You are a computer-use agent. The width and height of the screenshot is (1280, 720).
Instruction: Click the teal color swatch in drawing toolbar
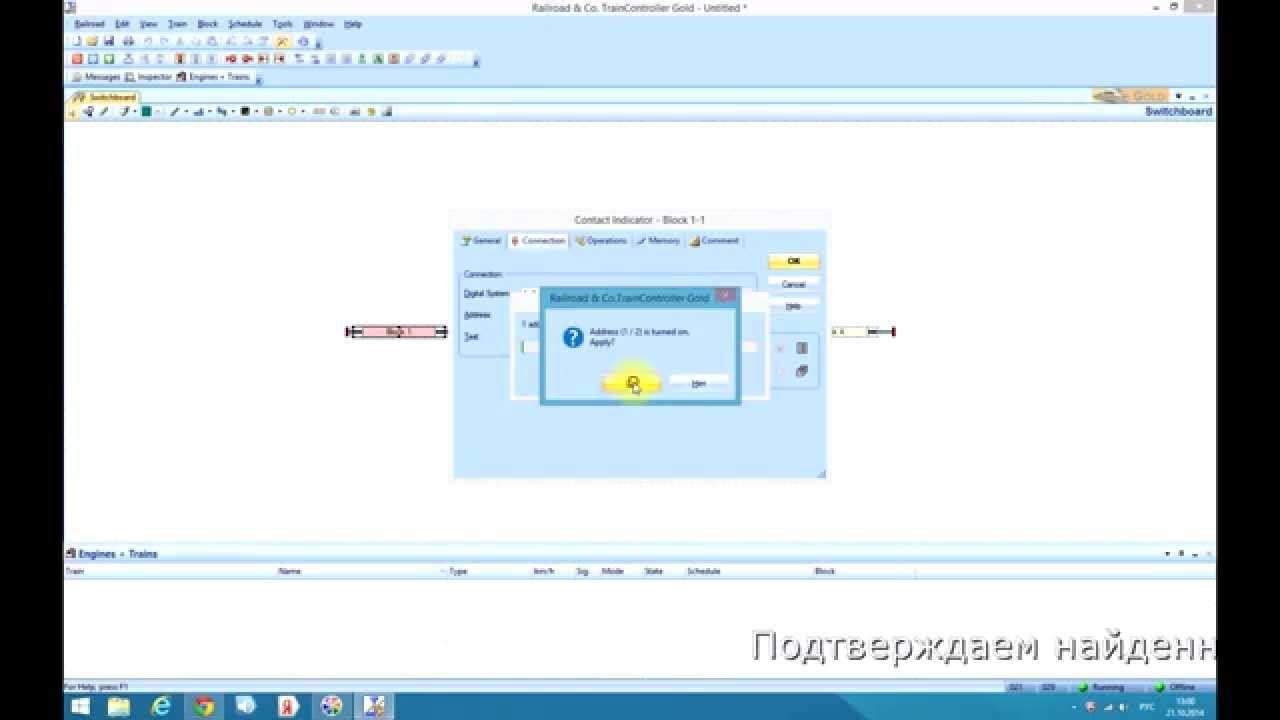click(x=146, y=112)
